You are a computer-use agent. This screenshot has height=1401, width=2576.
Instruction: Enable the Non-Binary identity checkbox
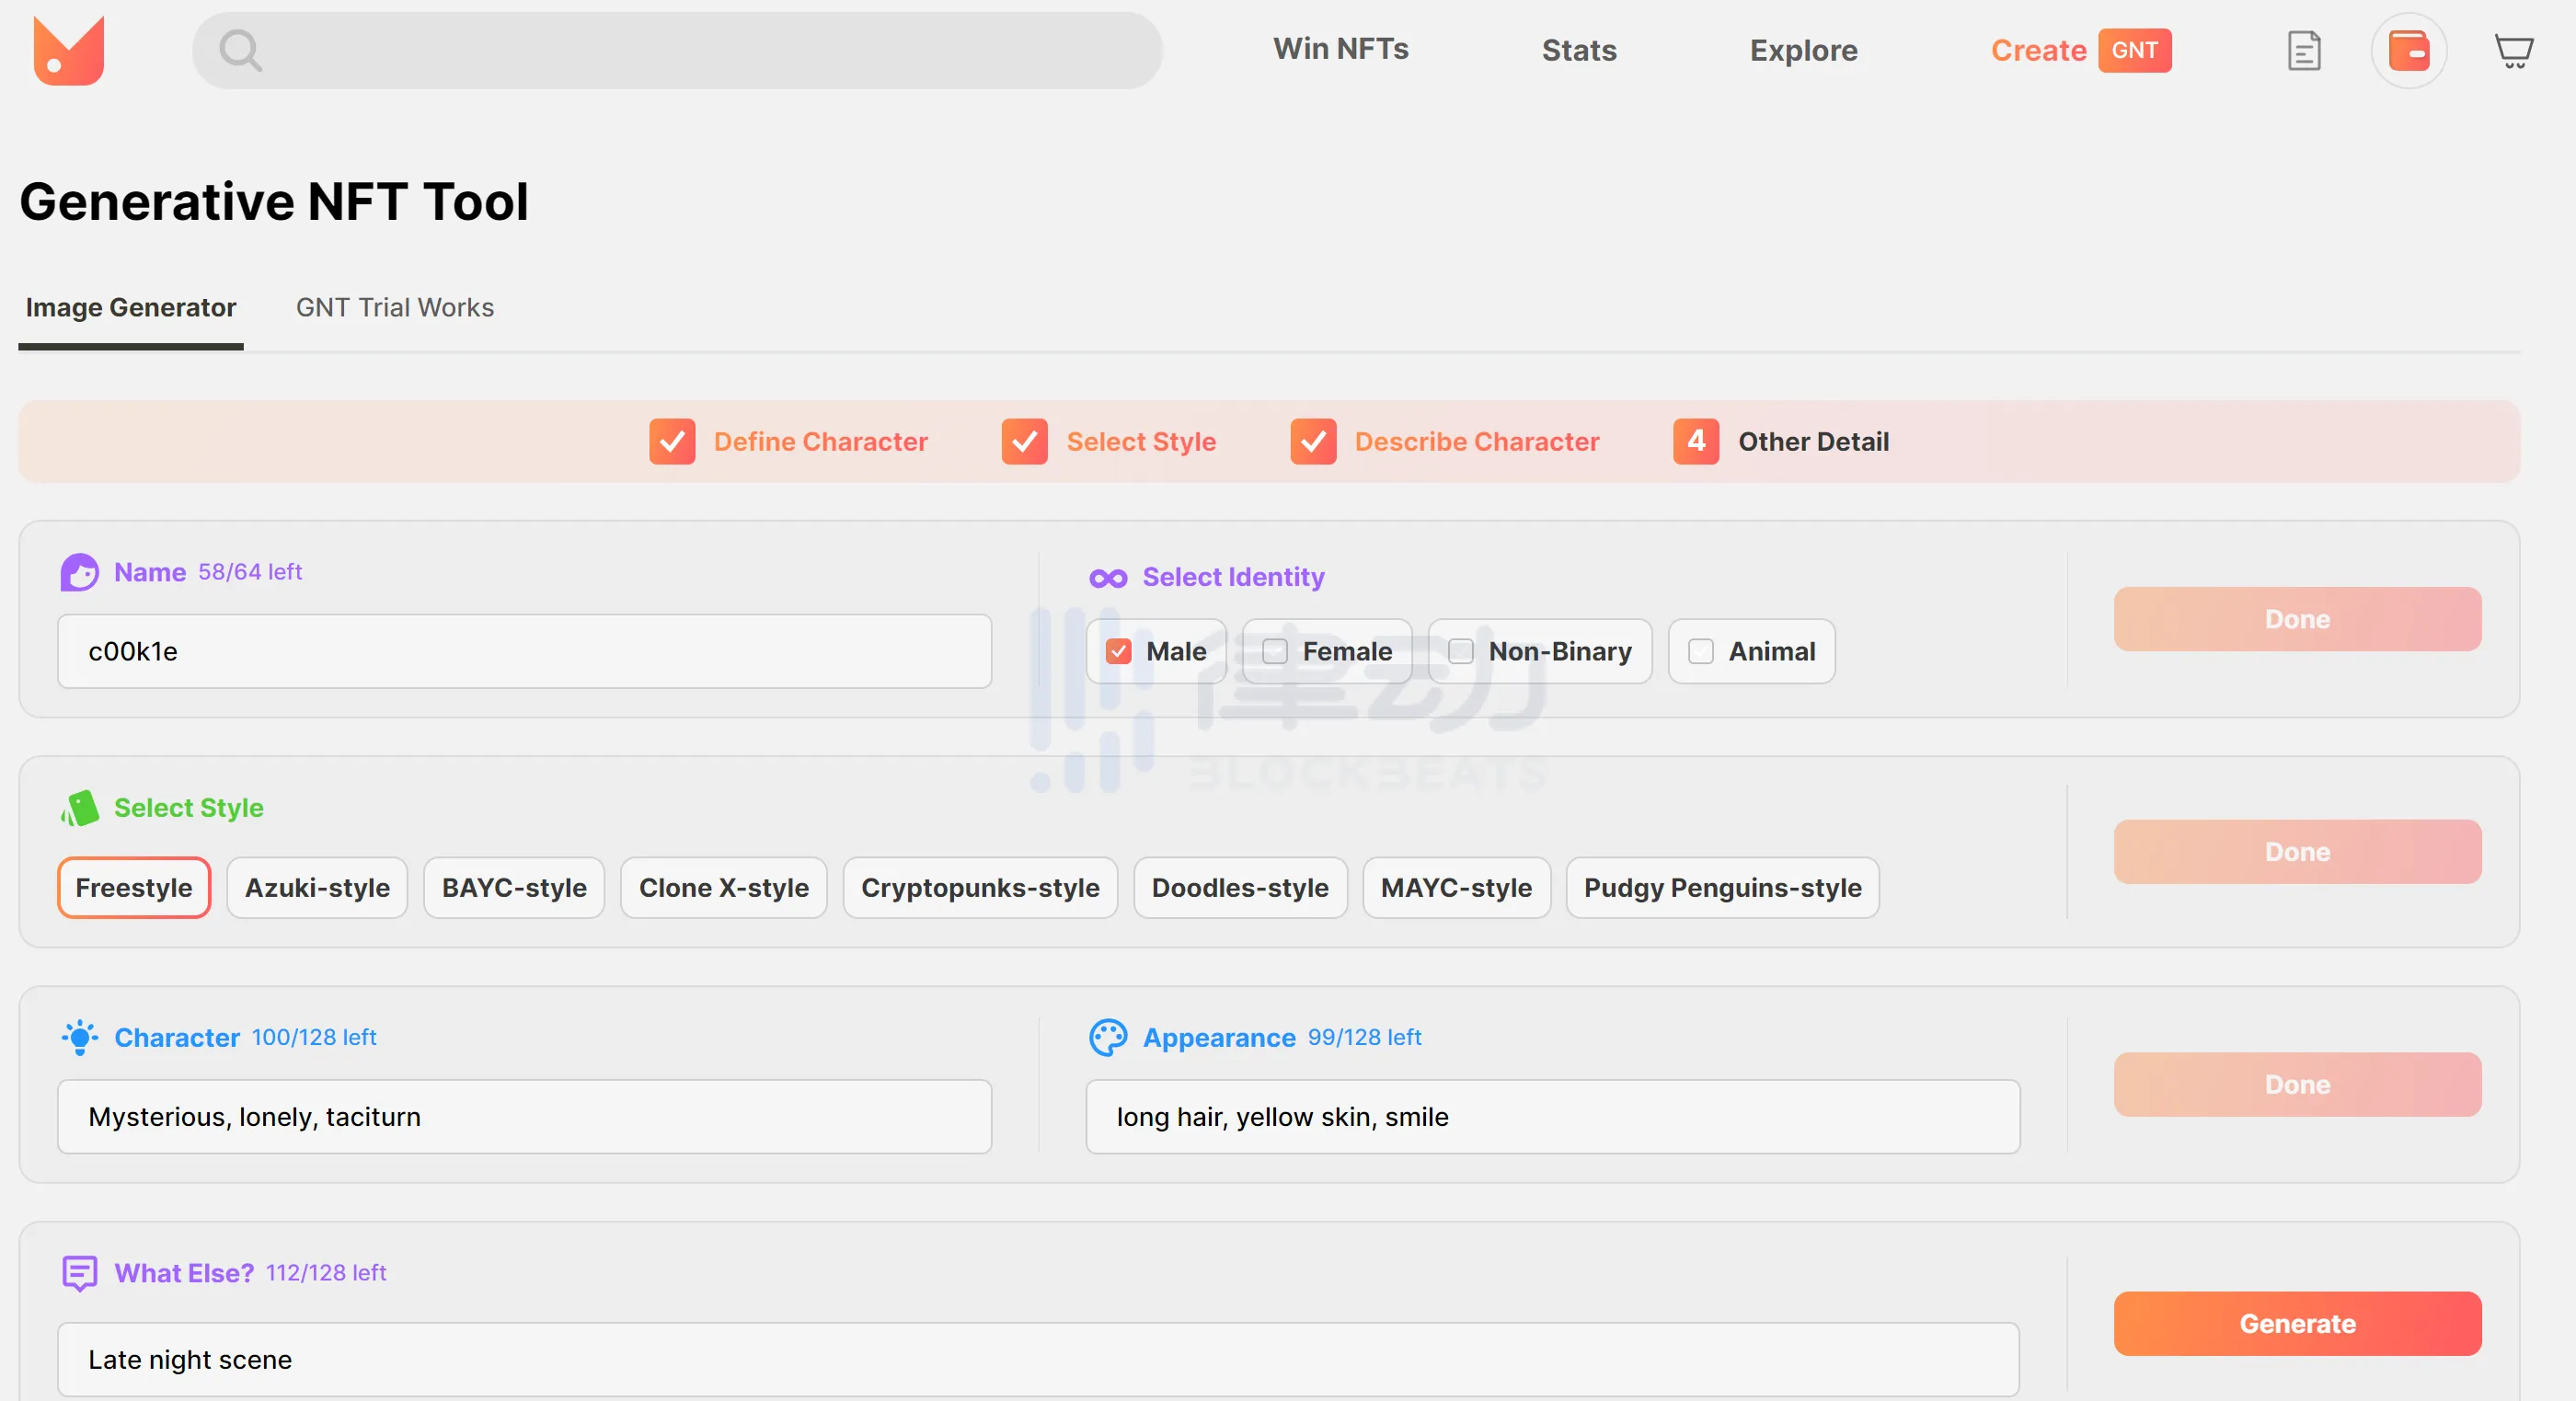click(x=1460, y=651)
